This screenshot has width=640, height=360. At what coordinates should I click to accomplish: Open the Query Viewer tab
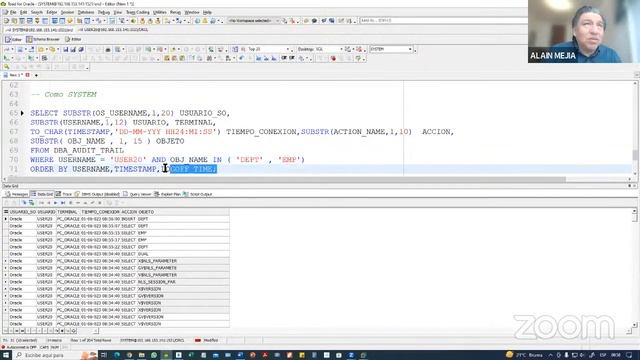[137, 194]
